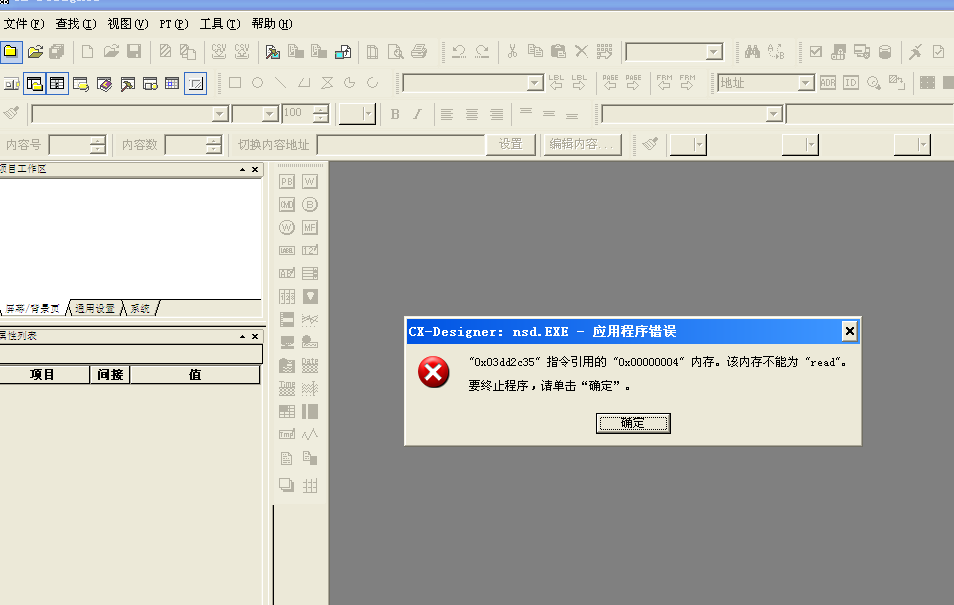954x605 pixels.
Task: Click the ID display toolbar icon
Action: [851, 83]
